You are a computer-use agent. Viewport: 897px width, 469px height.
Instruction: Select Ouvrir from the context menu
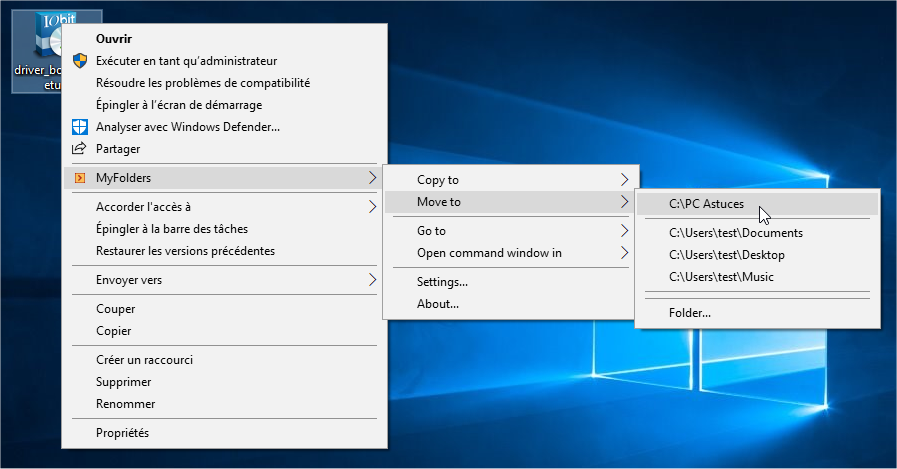click(x=116, y=39)
